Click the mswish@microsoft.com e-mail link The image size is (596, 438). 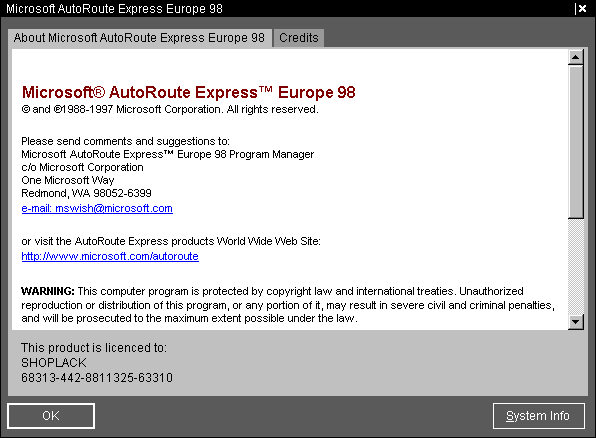97,208
